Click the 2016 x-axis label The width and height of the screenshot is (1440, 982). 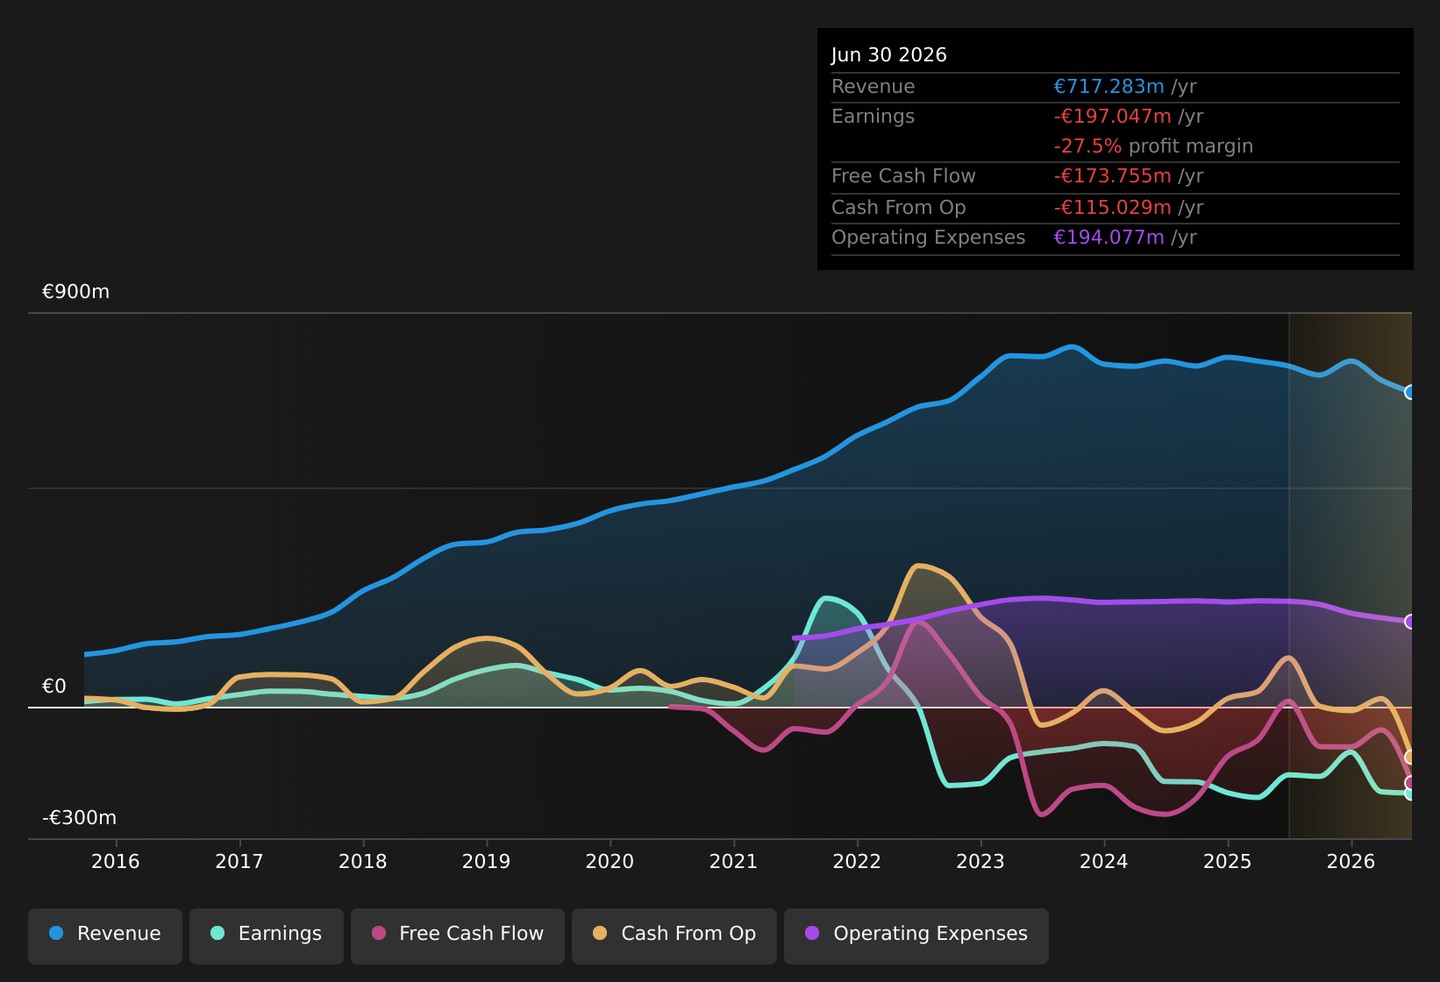(x=116, y=862)
